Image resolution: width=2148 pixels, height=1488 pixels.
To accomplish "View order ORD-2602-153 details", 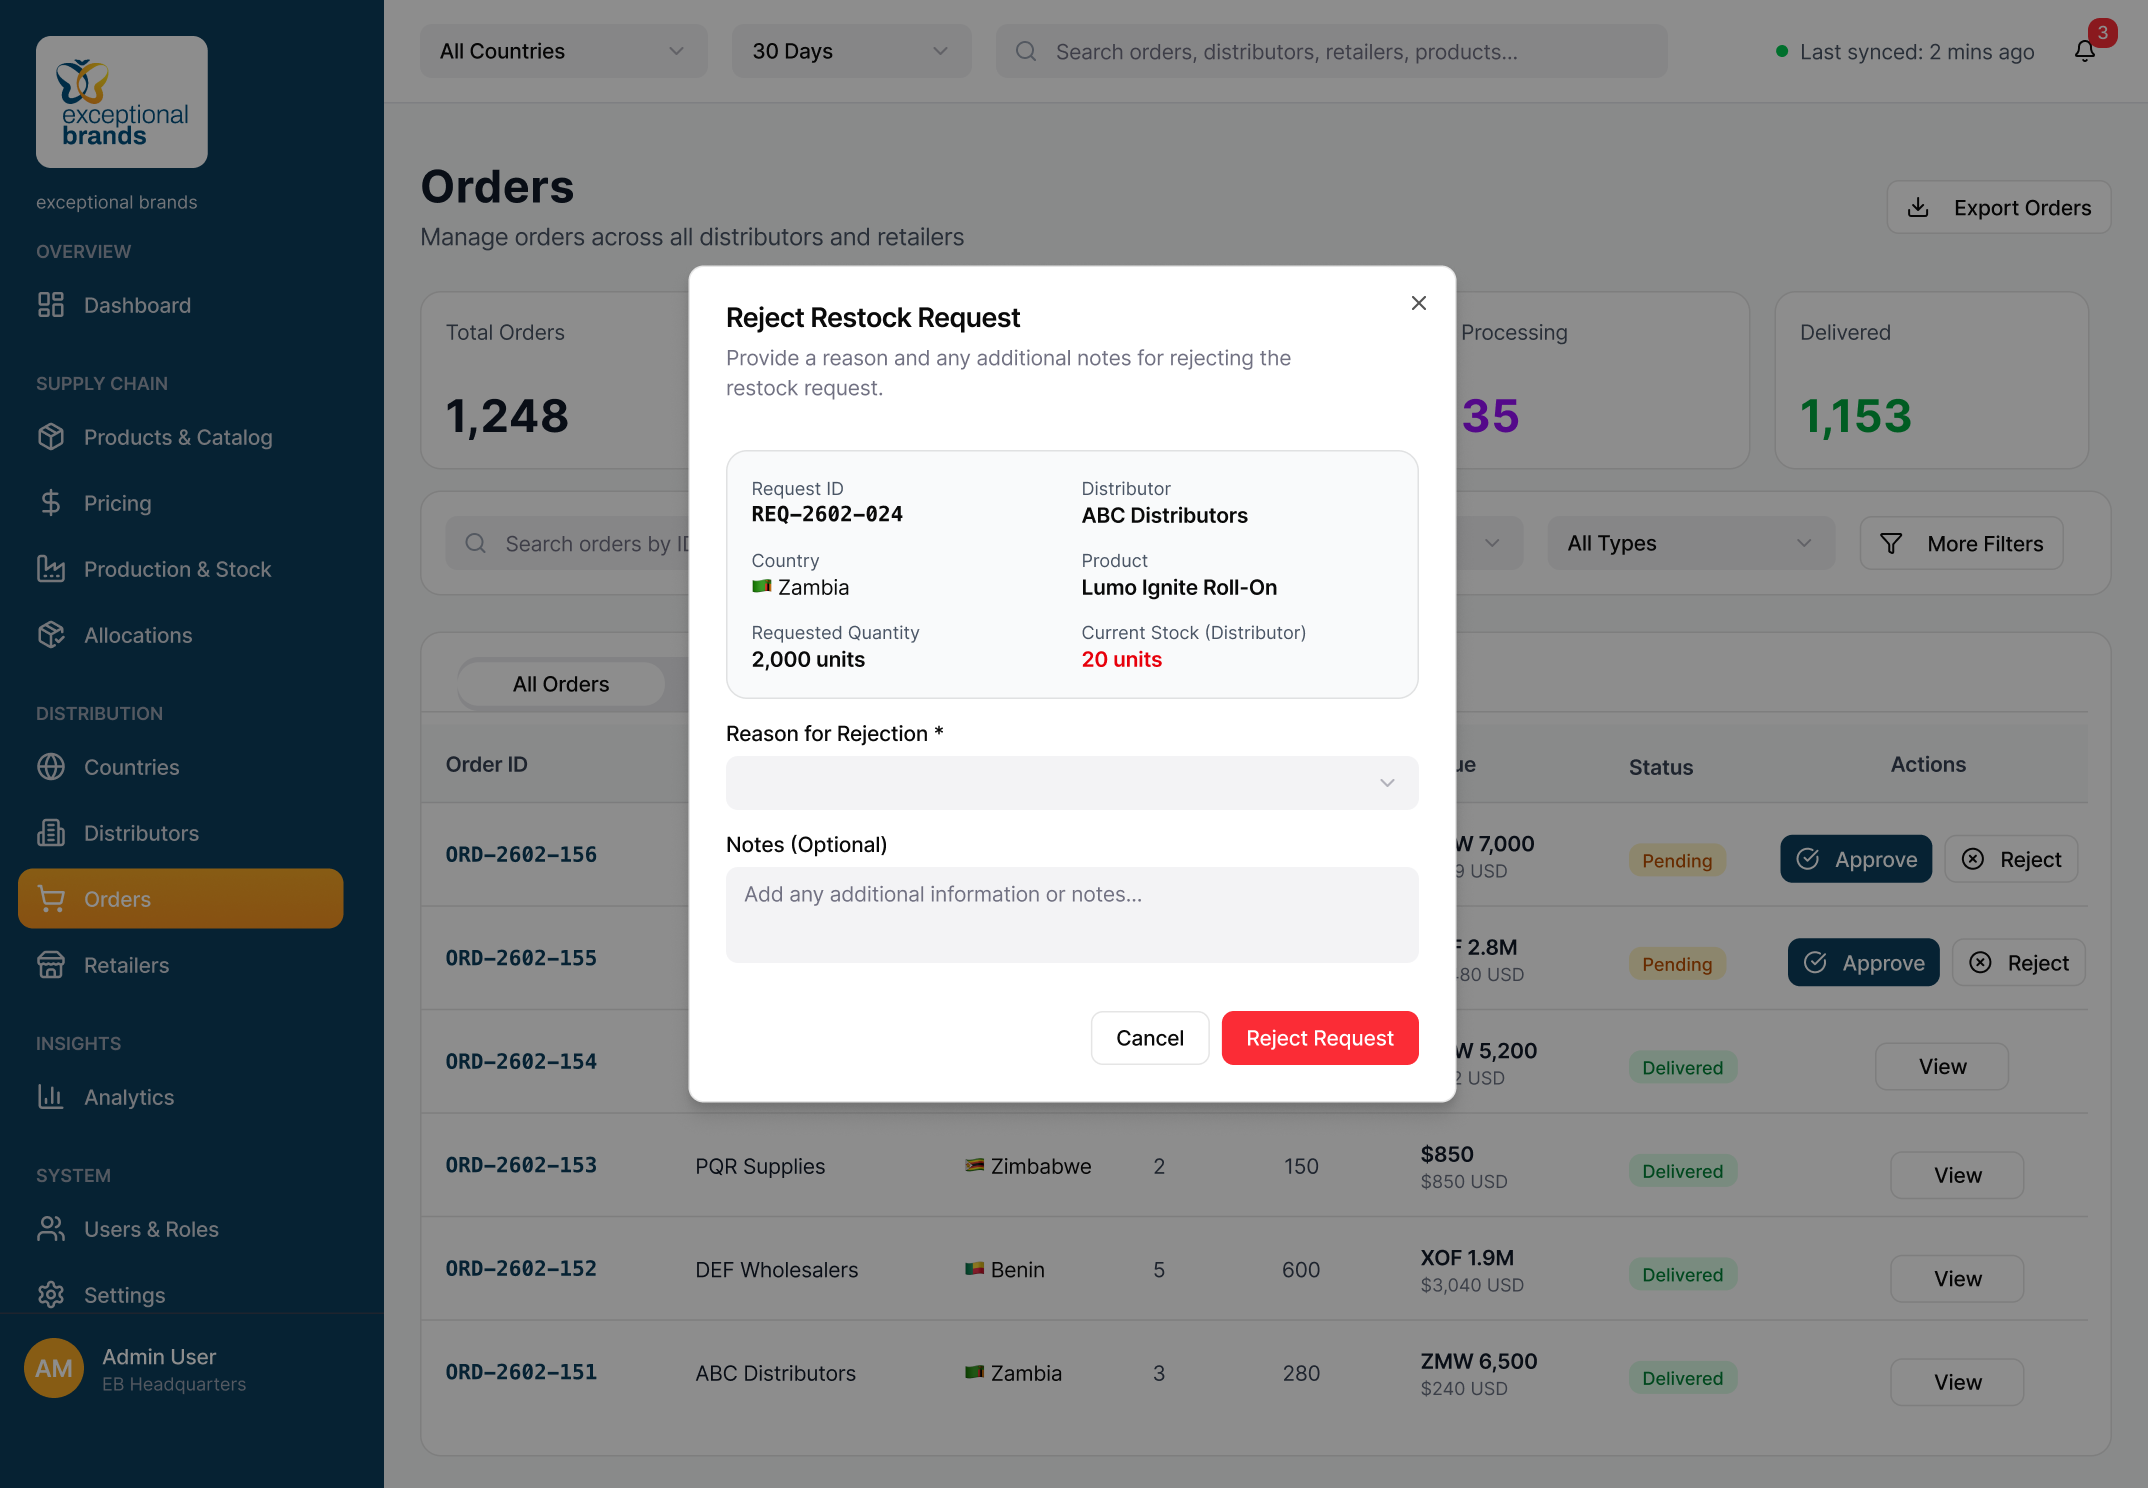I will point(1957,1175).
